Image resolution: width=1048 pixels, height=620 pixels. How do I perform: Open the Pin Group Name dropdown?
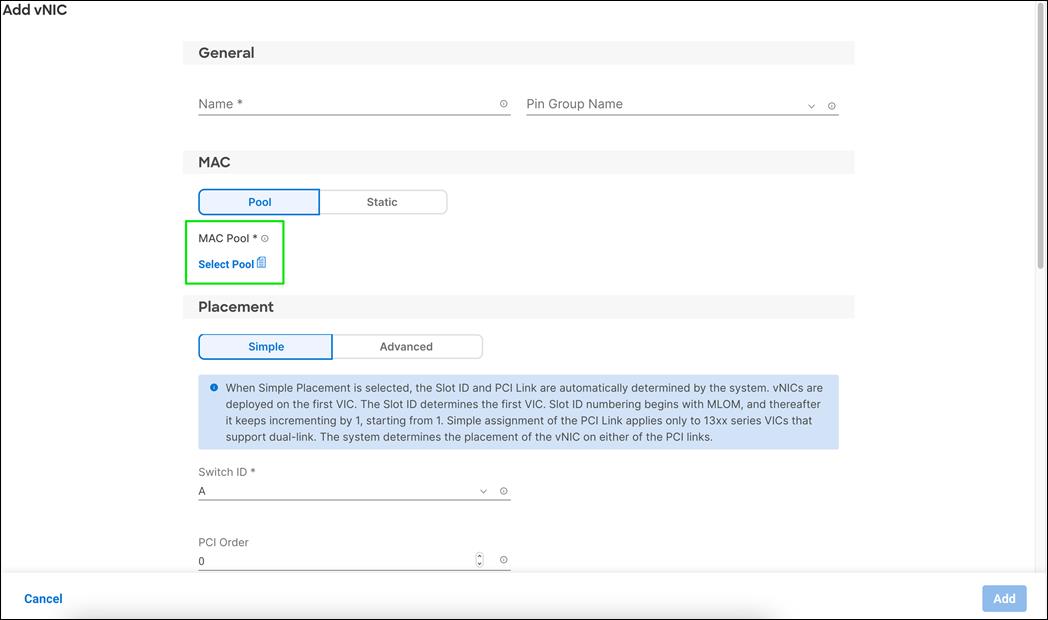pos(810,104)
